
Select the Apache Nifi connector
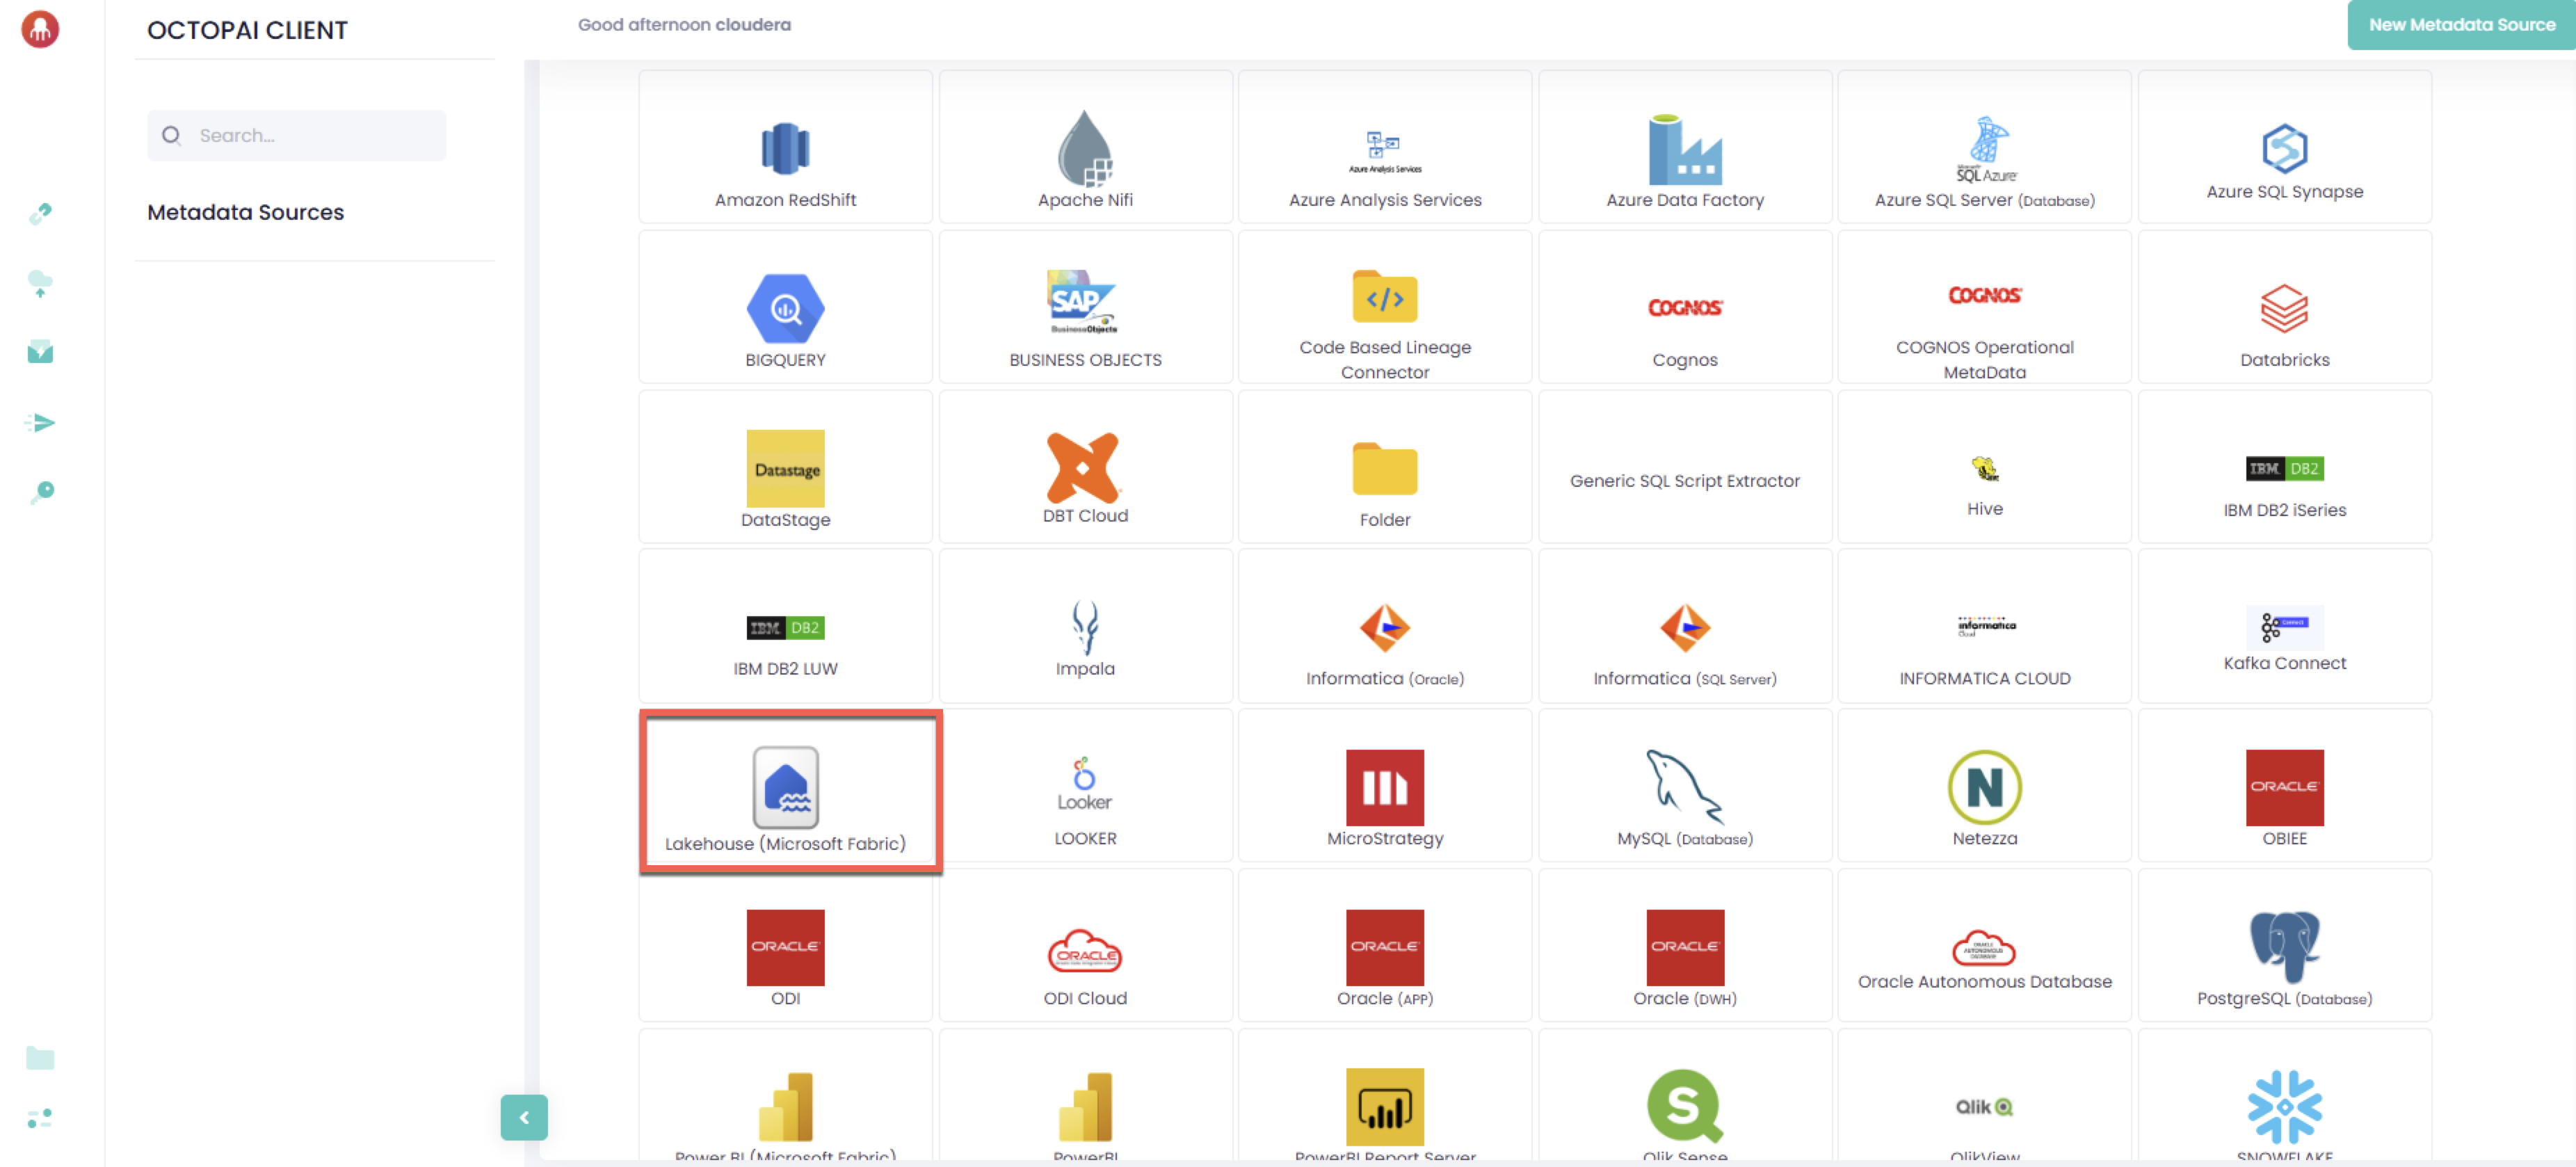(x=1085, y=147)
